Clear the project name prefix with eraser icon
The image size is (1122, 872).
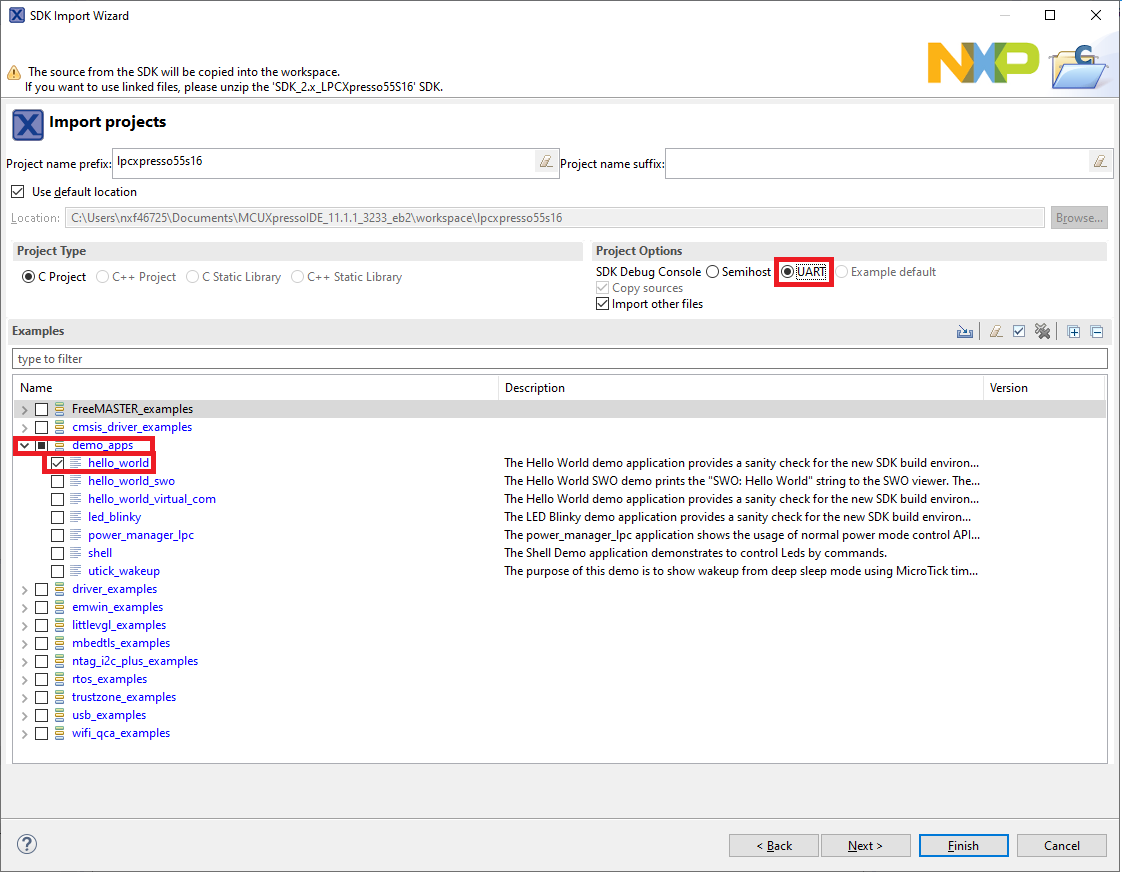coord(546,161)
